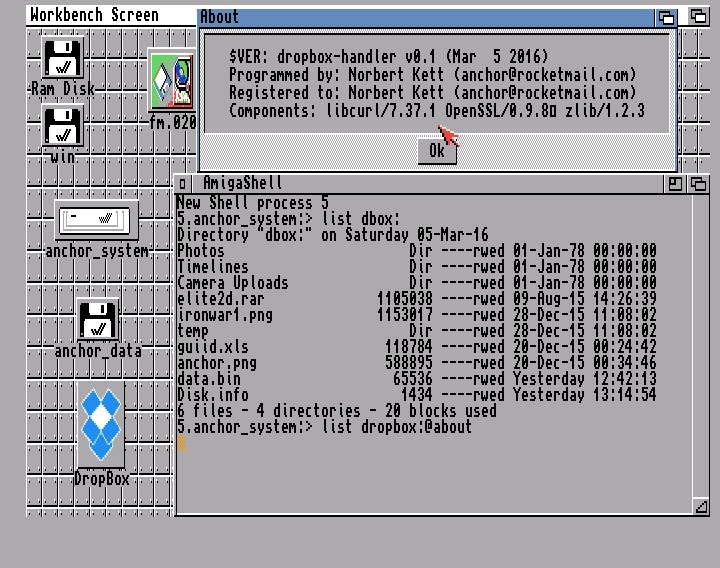
Task: Select the anchor_data disk icon
Action: [97, 321]
